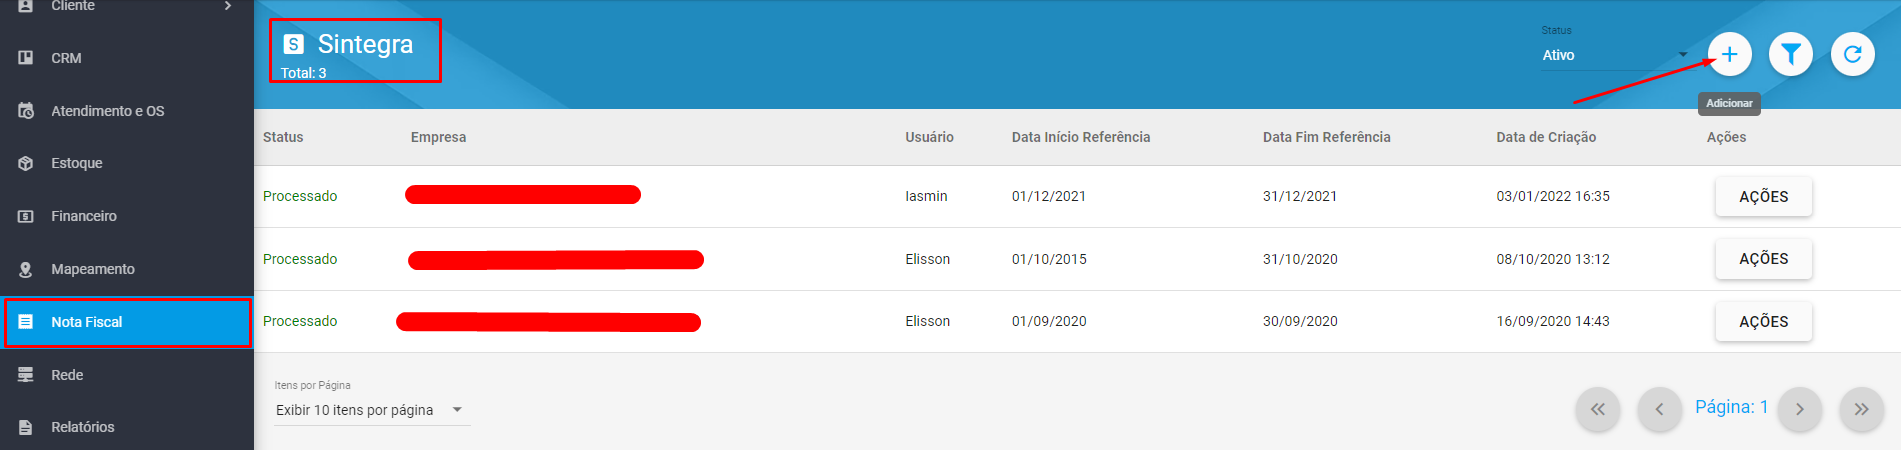Image resolution: width=1901 pixels, height=450 pixels.
Task: Sort by Data de Criação column header
Action: click(1546, 137)
